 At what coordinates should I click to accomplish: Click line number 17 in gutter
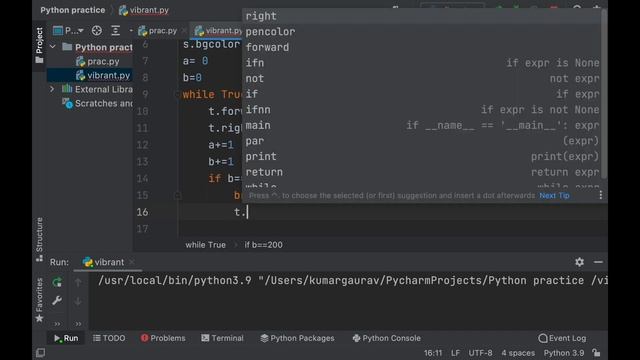[142, 229]
